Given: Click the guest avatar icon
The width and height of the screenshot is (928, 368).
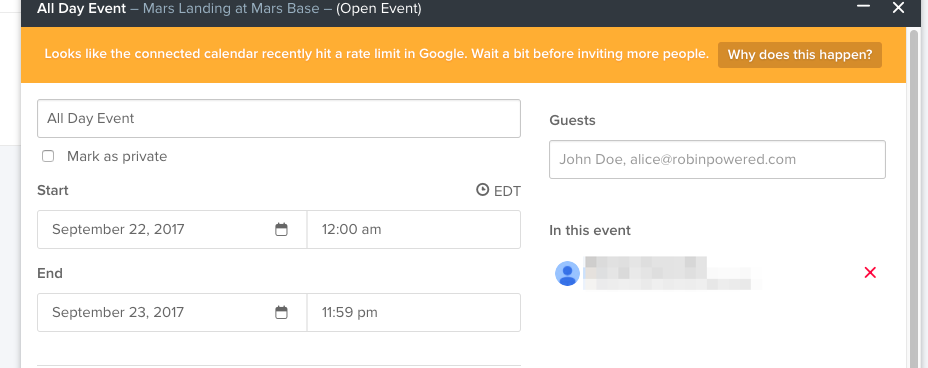Looking at the screenshot, I should tap(567, 273).
